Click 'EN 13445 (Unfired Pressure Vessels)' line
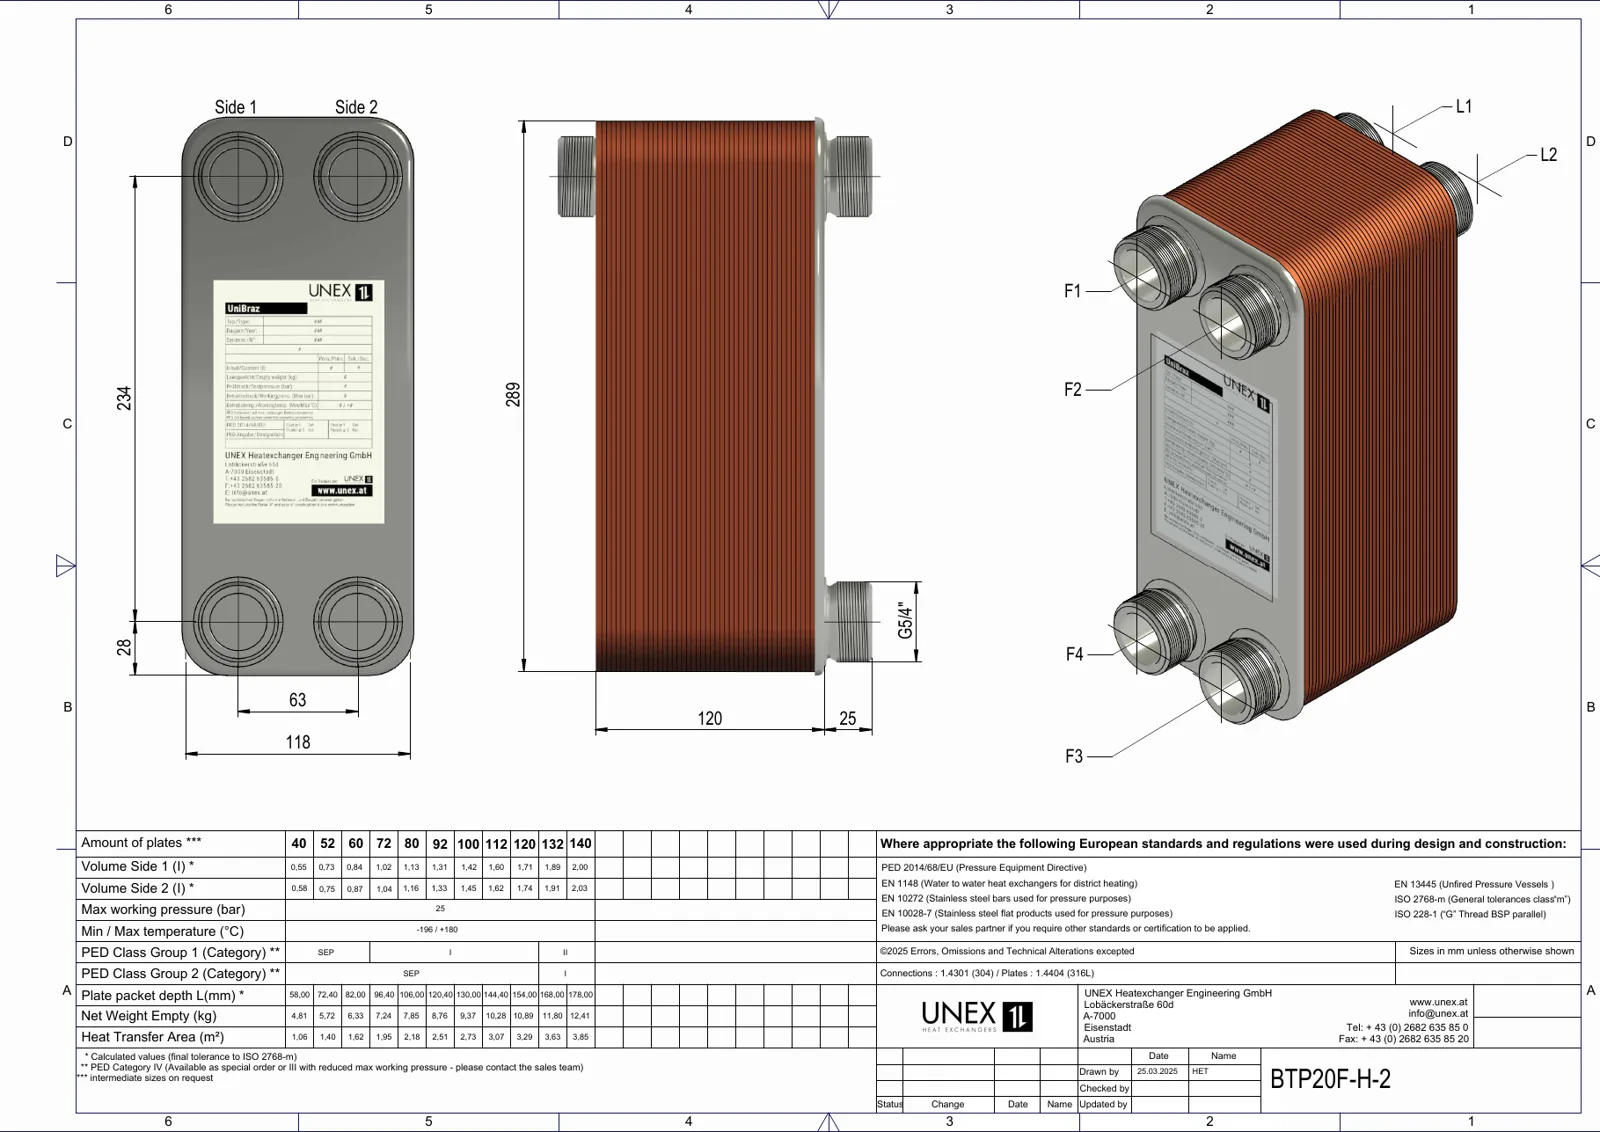Viewport: 1600px width, 1132px height. (1474, 884)
